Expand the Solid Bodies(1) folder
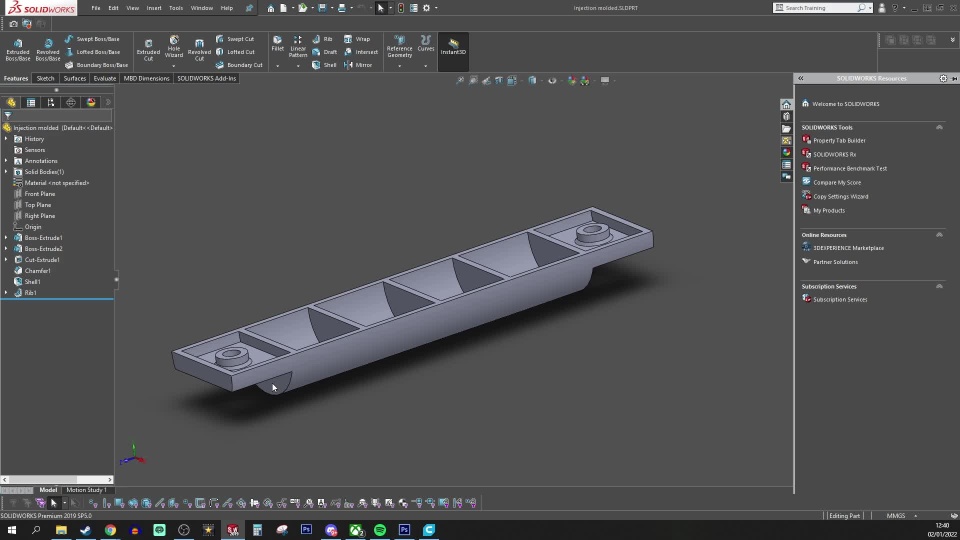960x540 pixels. coord(6,172)
